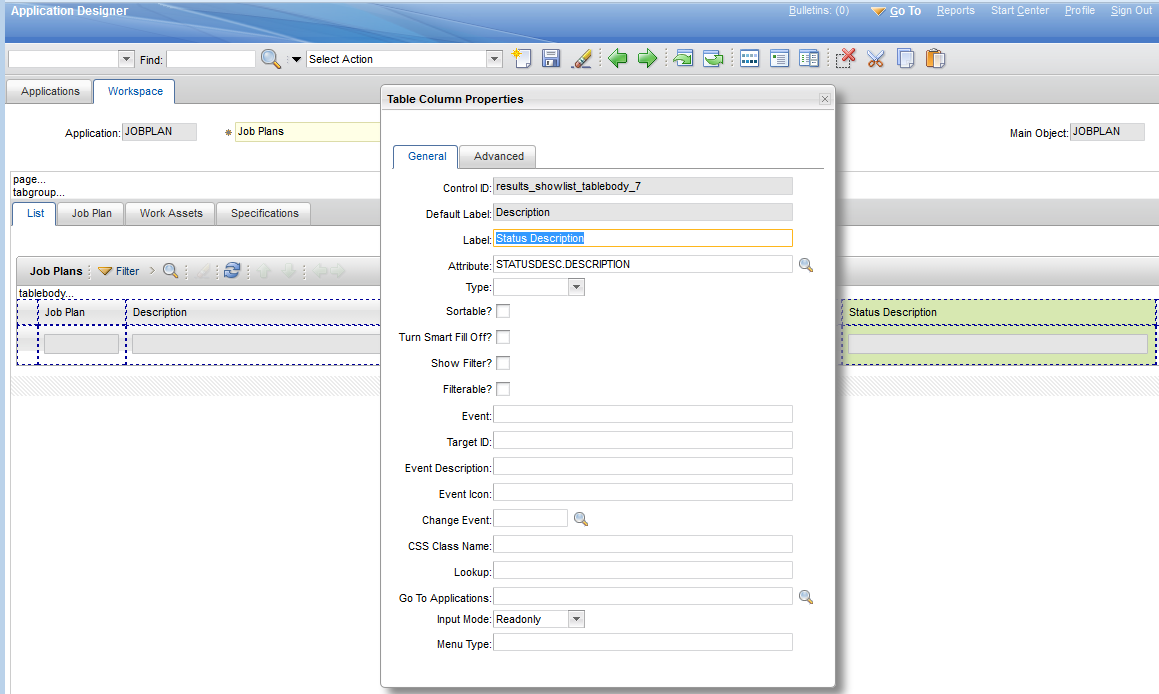The height and width of the screenshot is (694, 1159).
Task: Click the Find magnifier icon
Action: [x=267, y=58]
